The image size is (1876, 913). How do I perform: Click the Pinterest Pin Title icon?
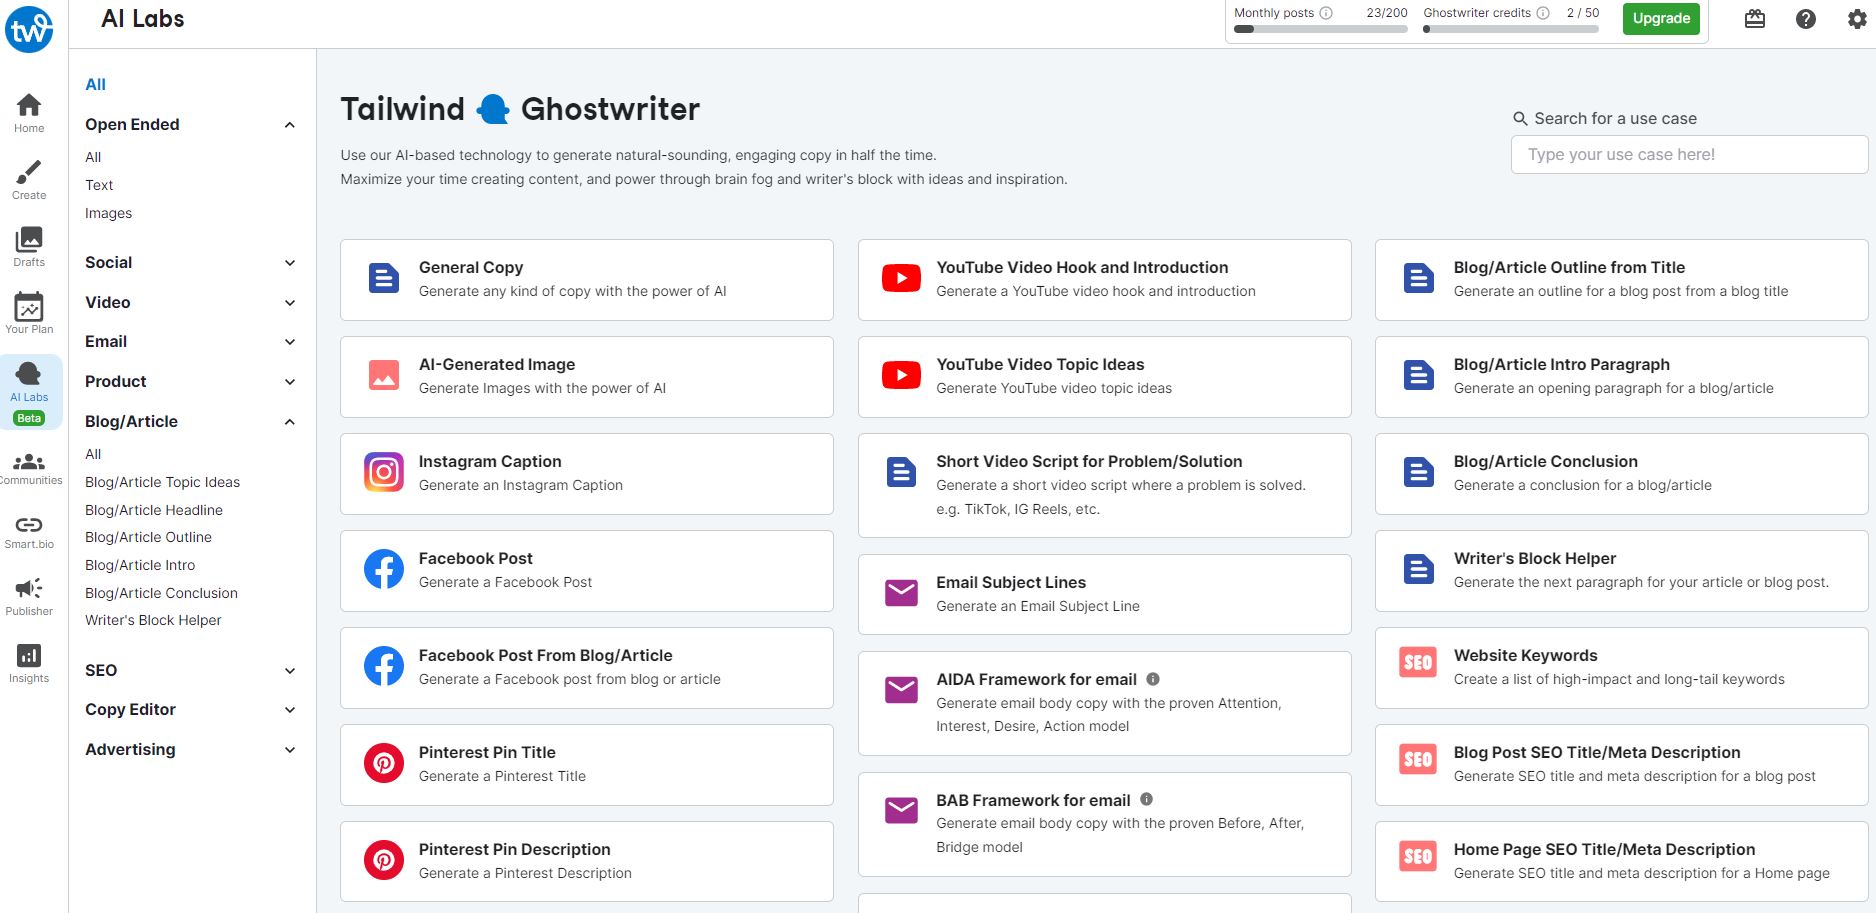[x=384, y=763]
